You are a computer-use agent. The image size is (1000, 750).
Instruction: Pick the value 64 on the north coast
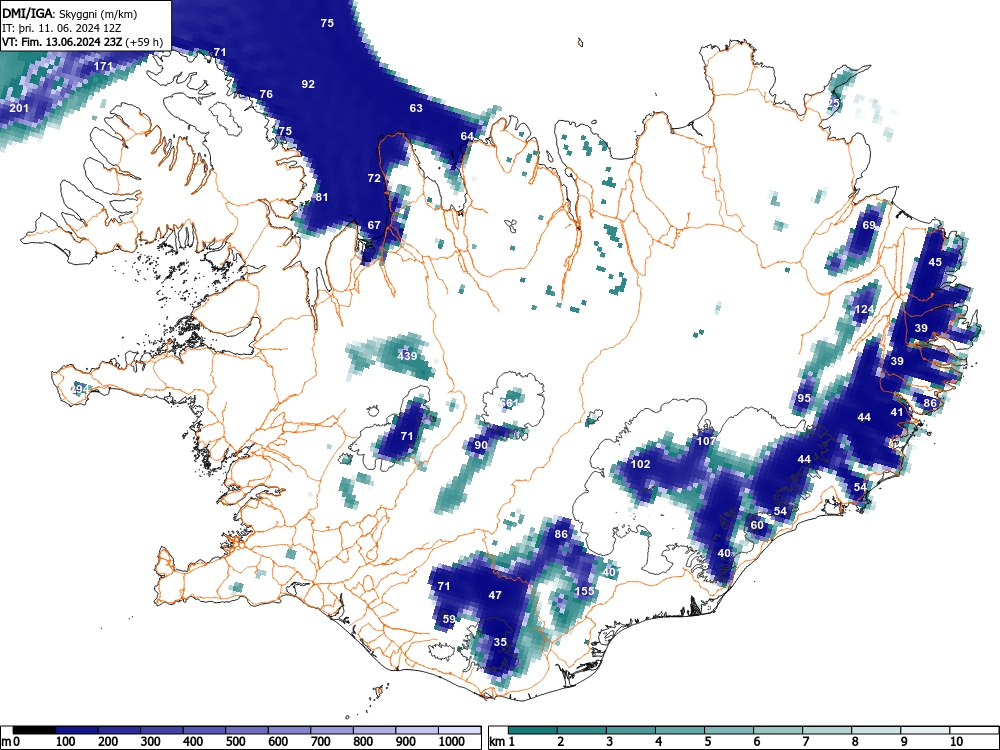pyautogui.click(x=467, y=136)
